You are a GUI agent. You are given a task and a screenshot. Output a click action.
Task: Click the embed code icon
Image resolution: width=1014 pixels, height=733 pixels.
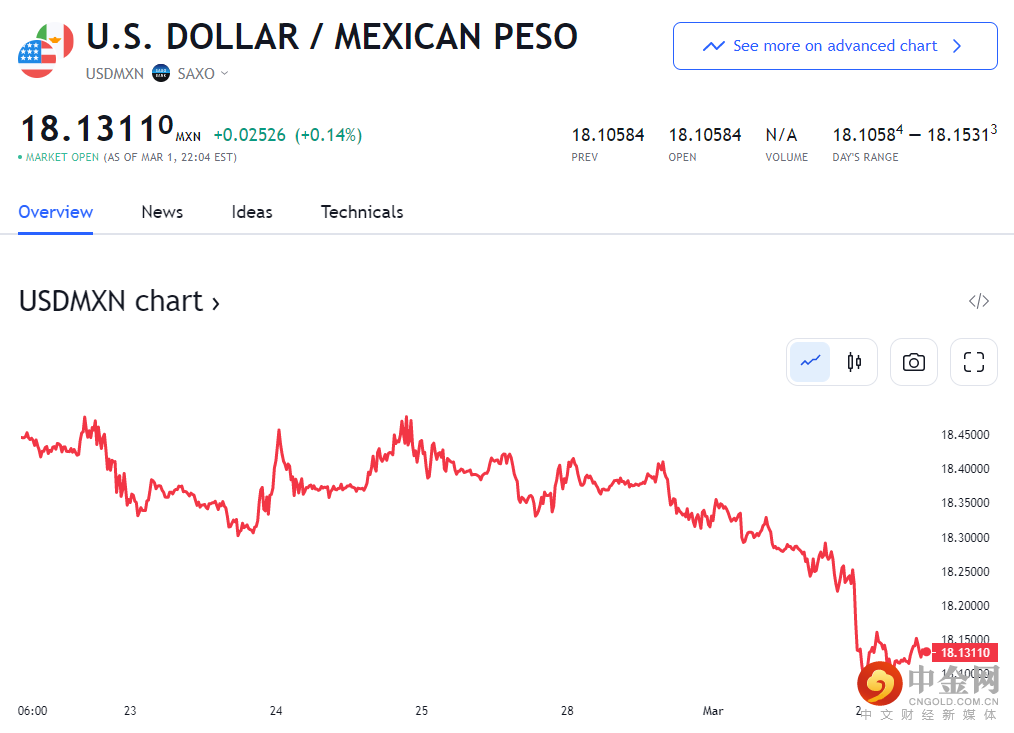[x=979, y=301]
